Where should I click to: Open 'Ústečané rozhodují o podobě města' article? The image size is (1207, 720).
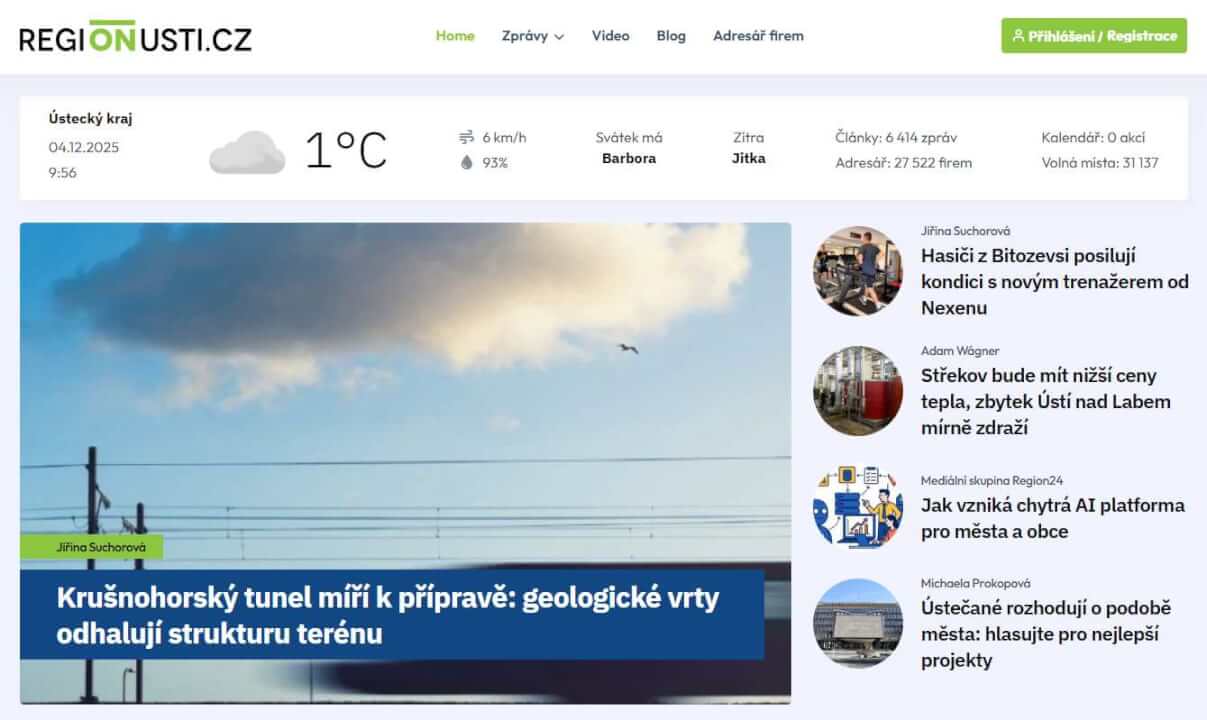pos(1048,634)
